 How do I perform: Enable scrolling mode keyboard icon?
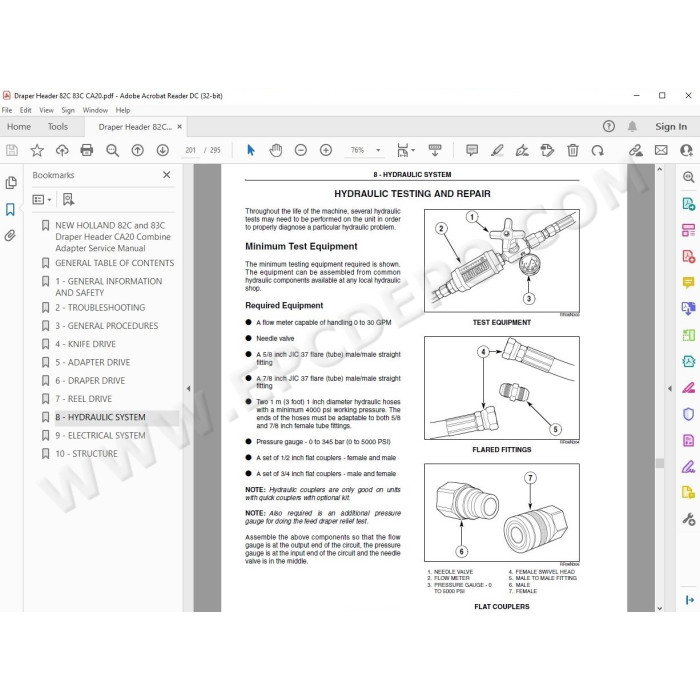pos(435,150)
